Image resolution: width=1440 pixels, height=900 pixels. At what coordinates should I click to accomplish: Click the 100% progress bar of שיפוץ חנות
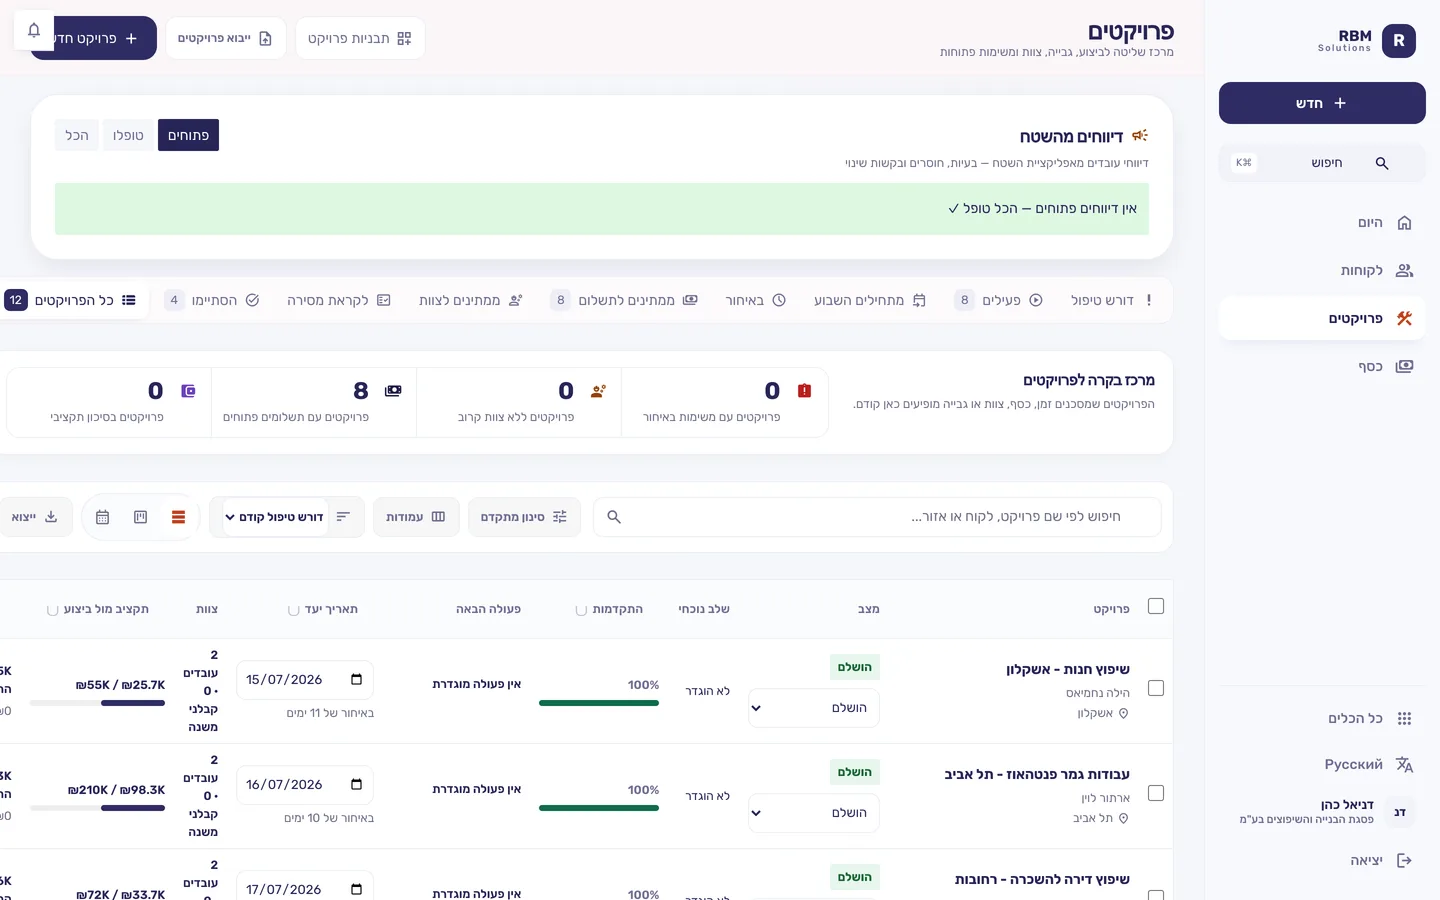(599, 703)
